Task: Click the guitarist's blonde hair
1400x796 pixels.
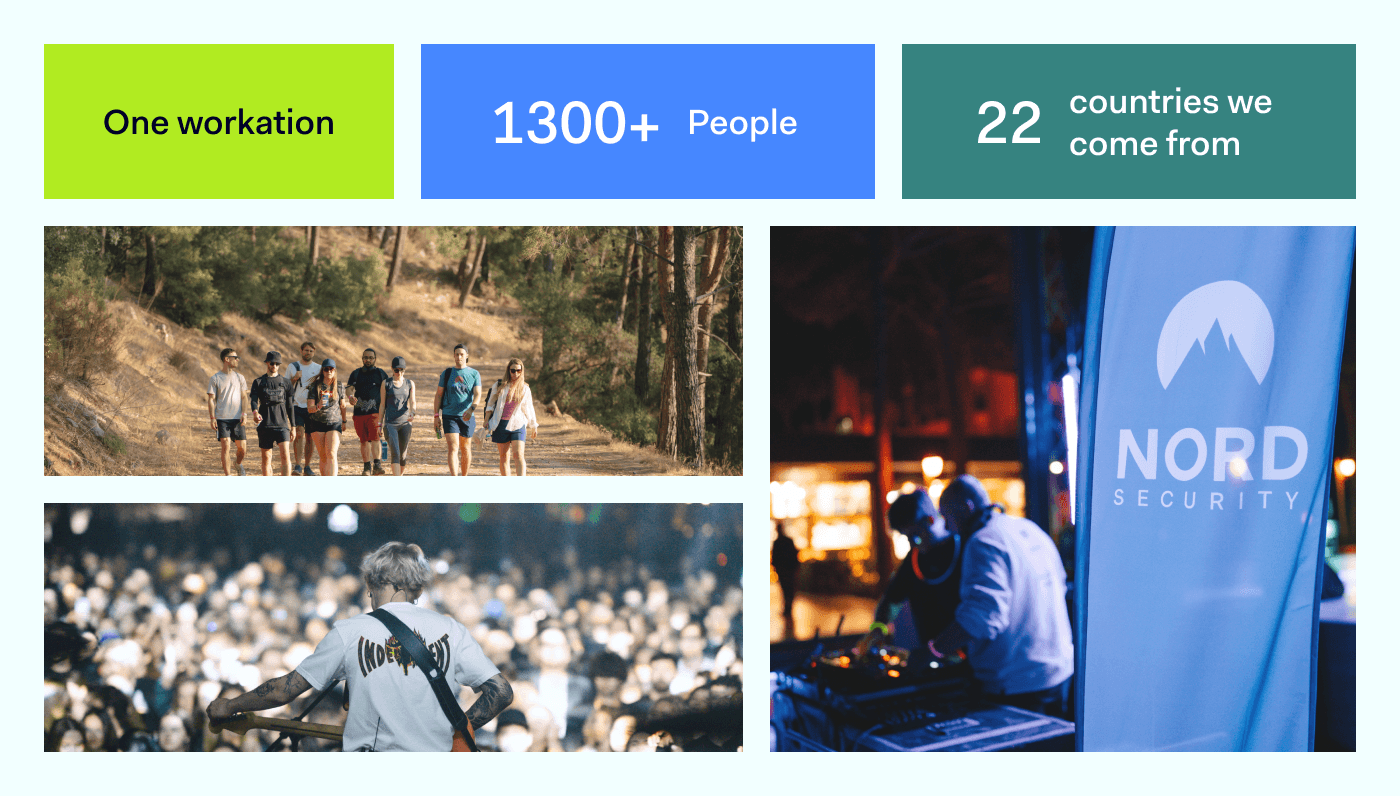Action: coord(395,571)
